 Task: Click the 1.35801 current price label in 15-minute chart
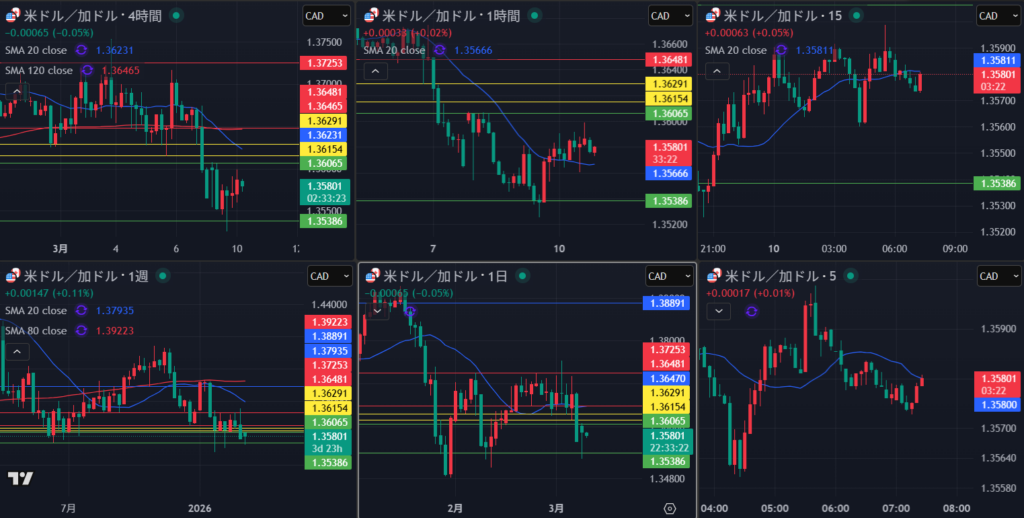pos(995,75)
